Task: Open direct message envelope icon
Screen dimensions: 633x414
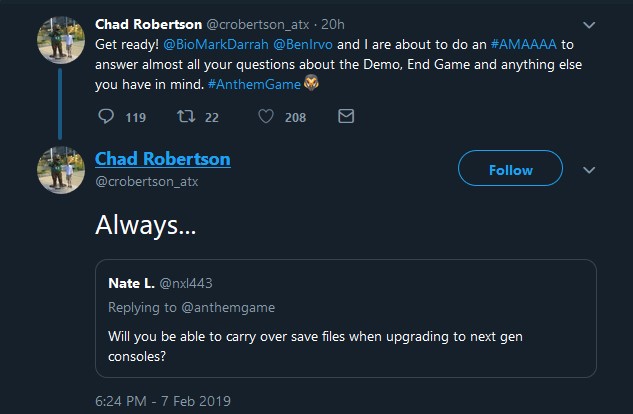Action: coord(346,117)
